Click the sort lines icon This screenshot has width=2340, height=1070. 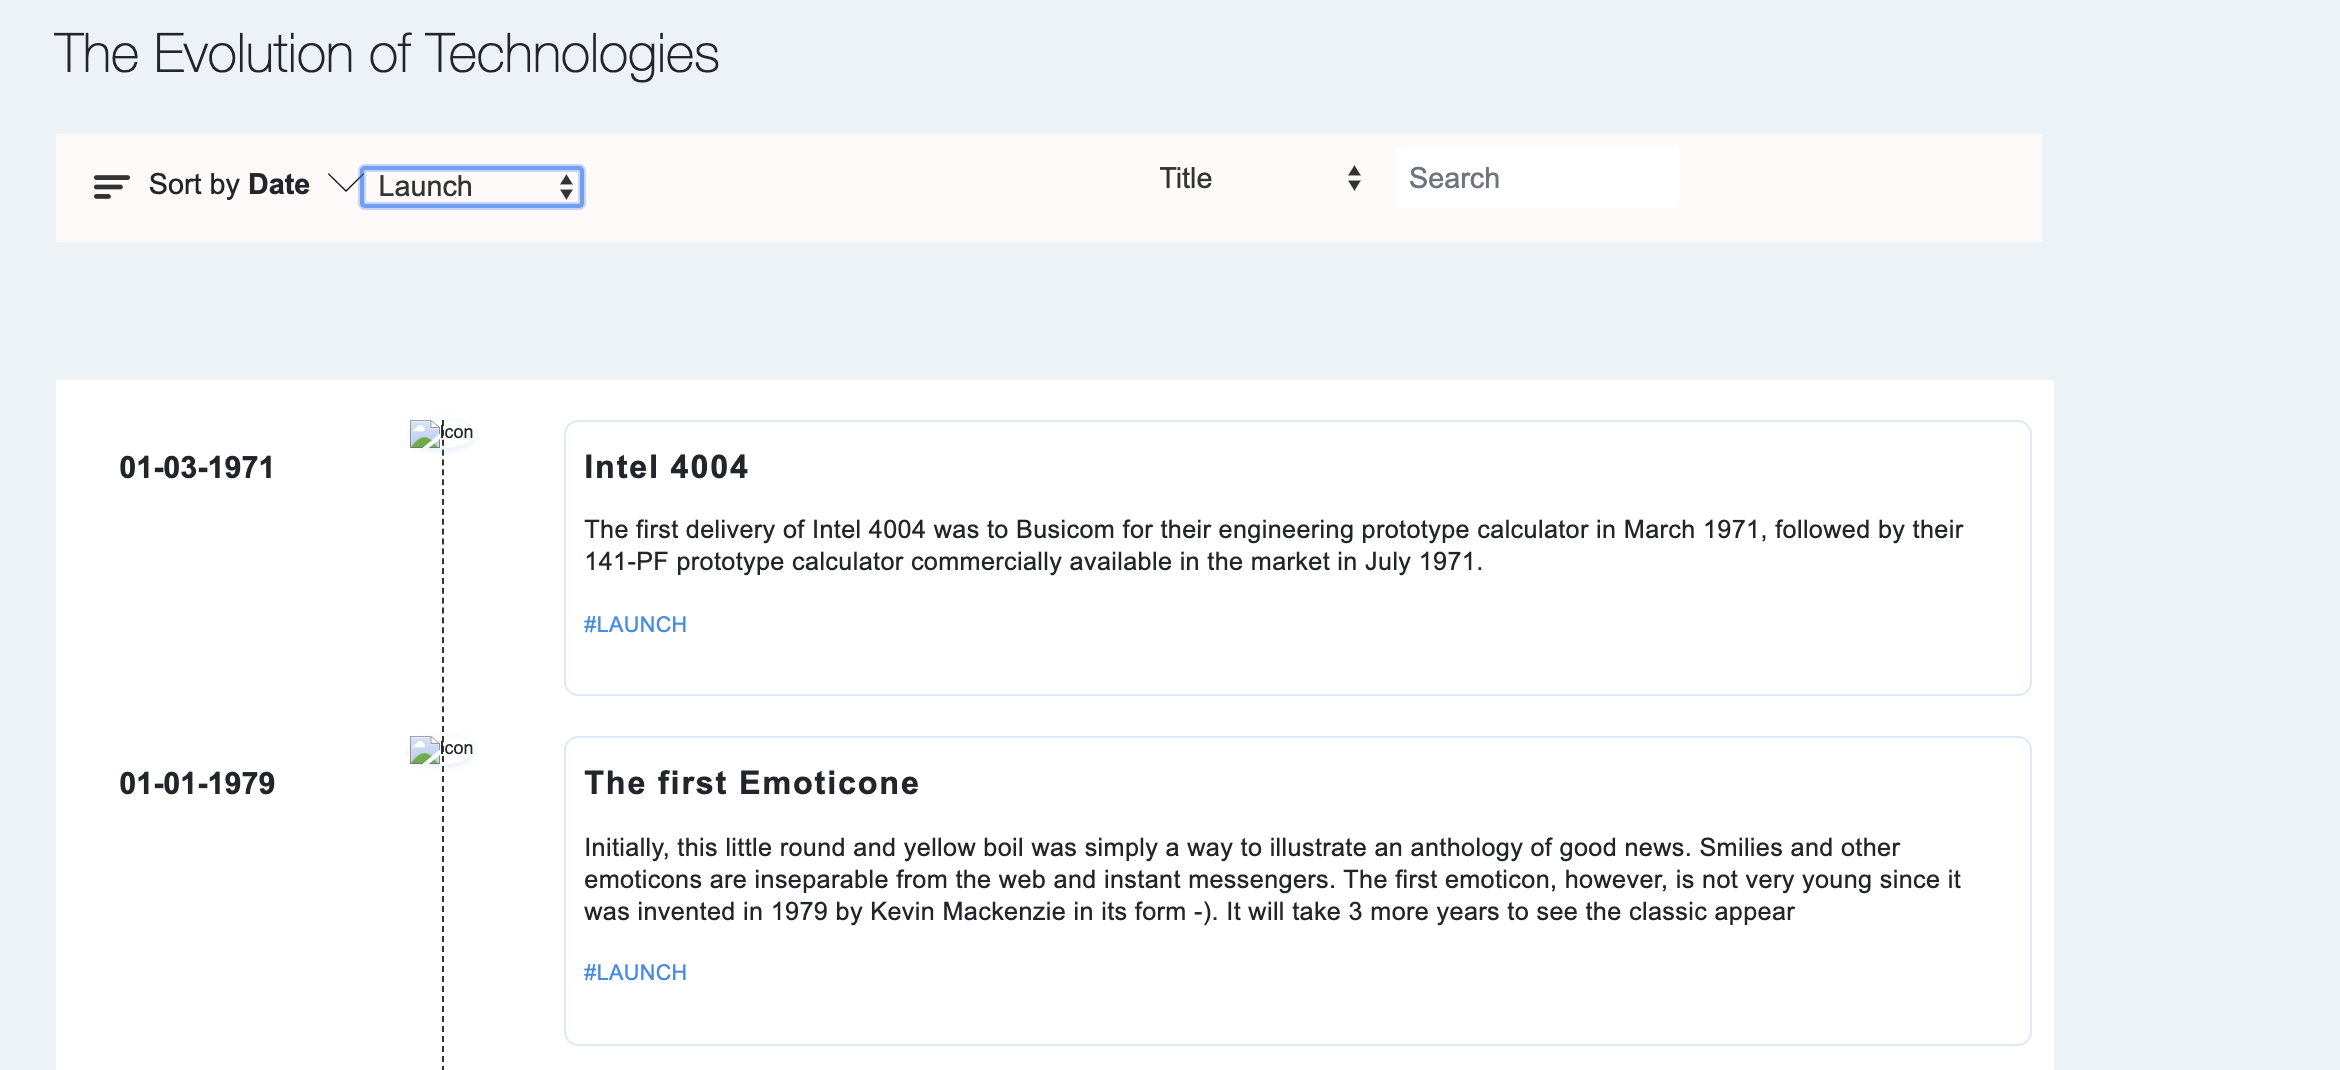[111, 186]
